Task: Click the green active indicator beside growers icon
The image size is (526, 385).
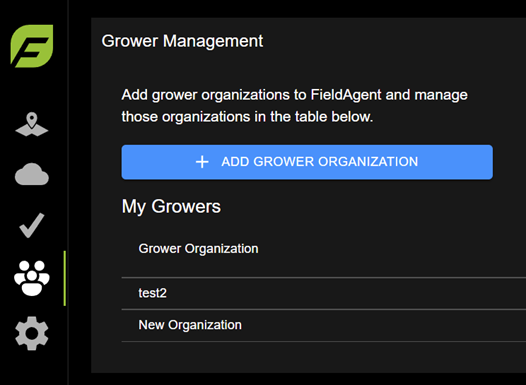Action: point(65,278)
